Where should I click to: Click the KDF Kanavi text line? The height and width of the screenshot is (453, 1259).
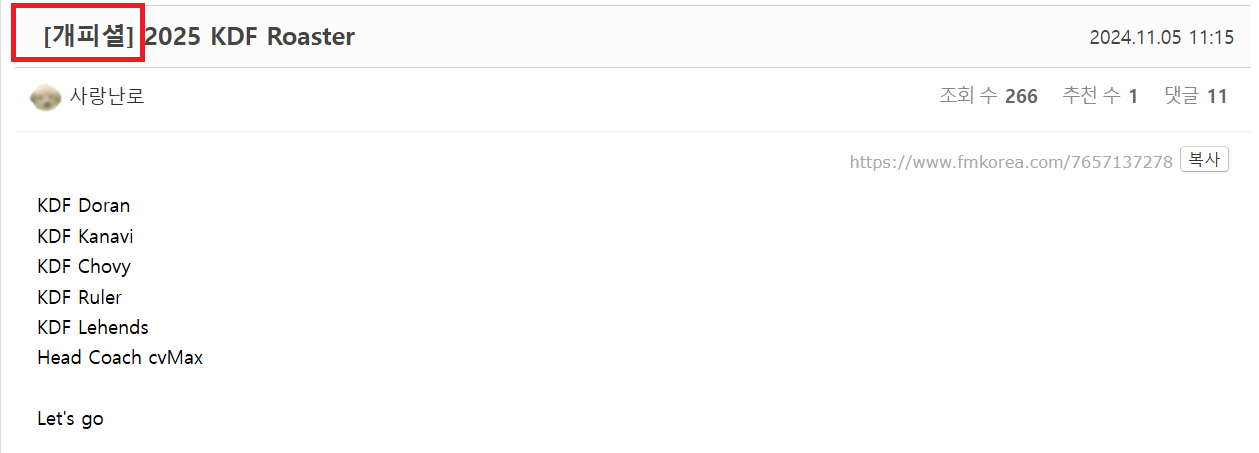[85, 237]
